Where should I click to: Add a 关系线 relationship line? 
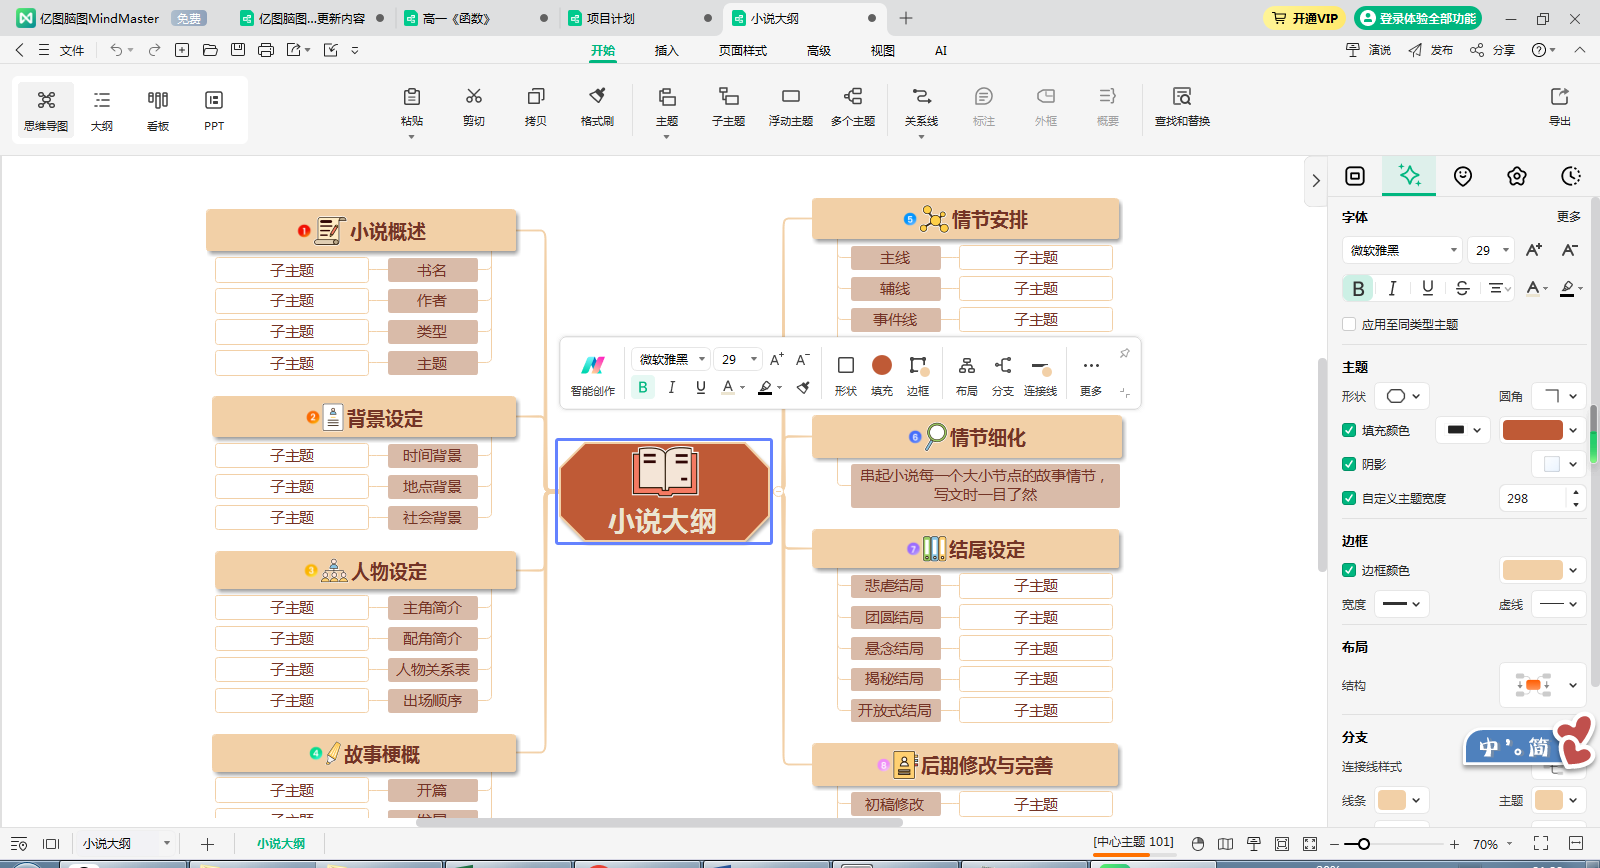922,107
